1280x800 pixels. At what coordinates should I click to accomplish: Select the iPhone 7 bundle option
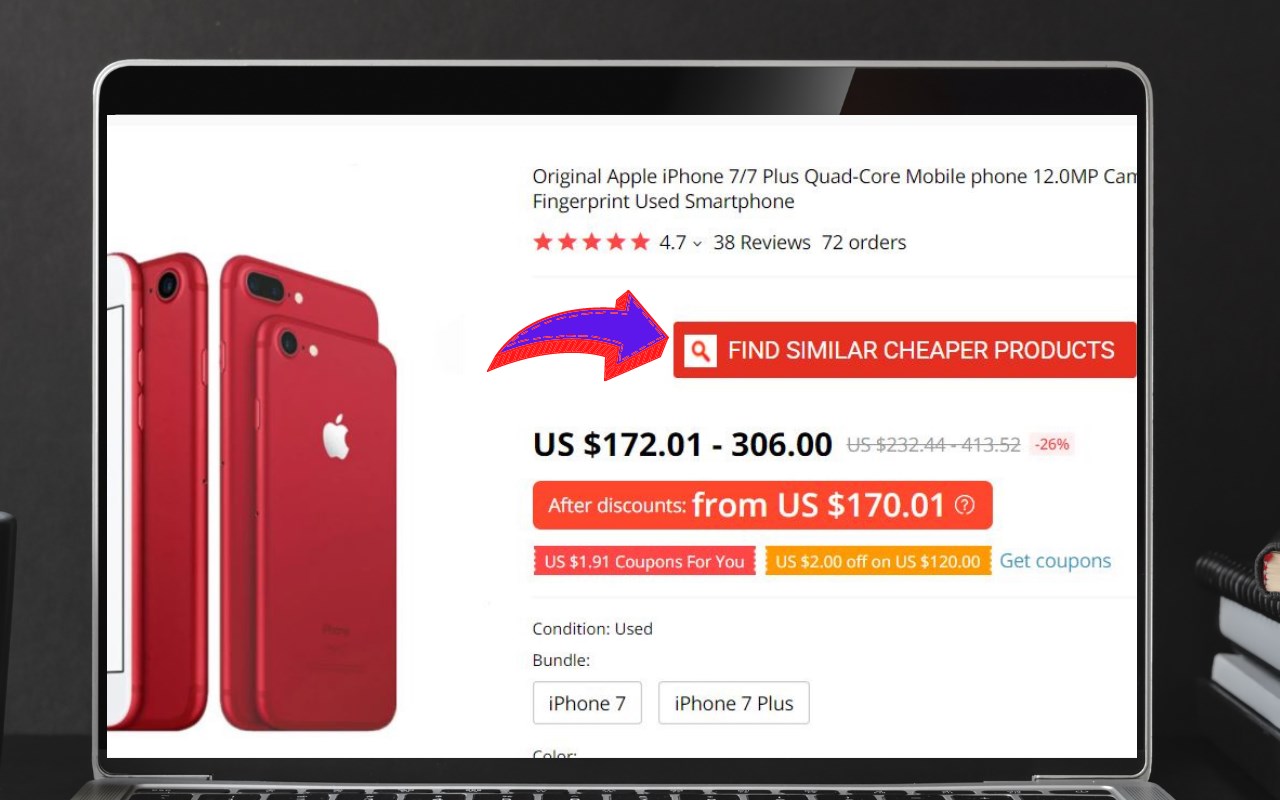(587, 703)
